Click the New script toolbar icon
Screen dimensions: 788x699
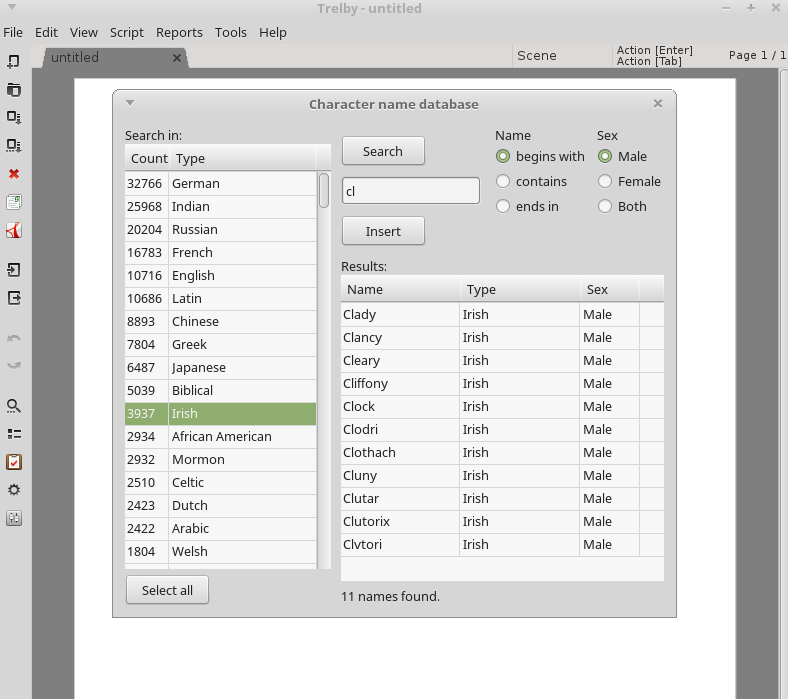14,61
